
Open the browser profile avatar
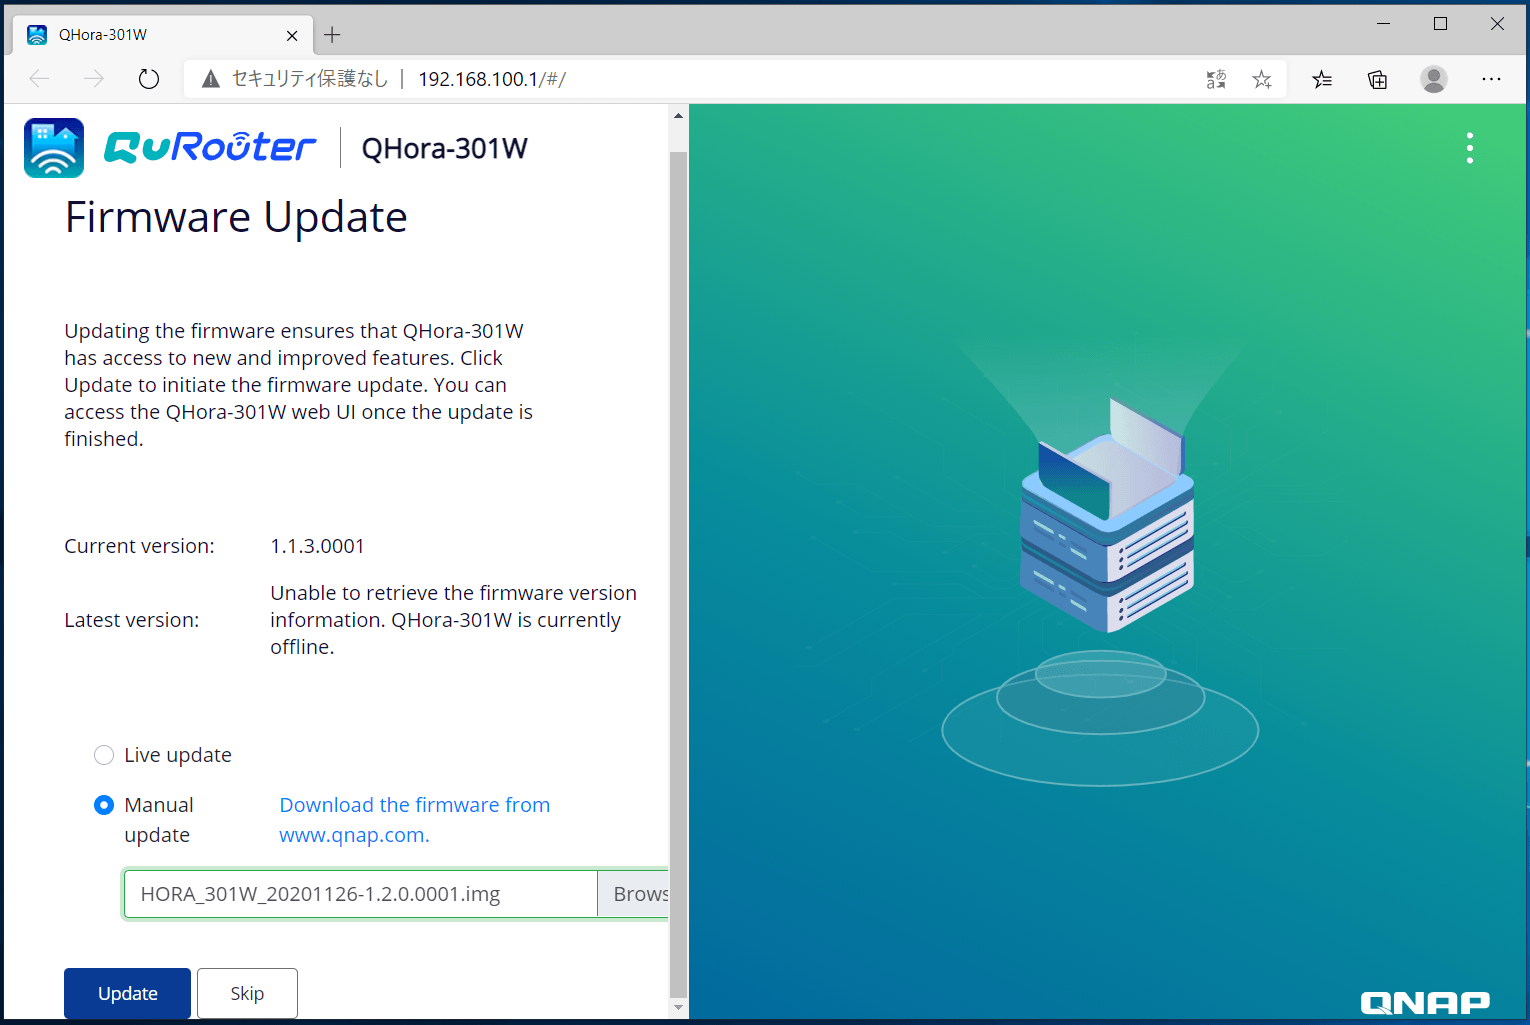point(1434,79)
